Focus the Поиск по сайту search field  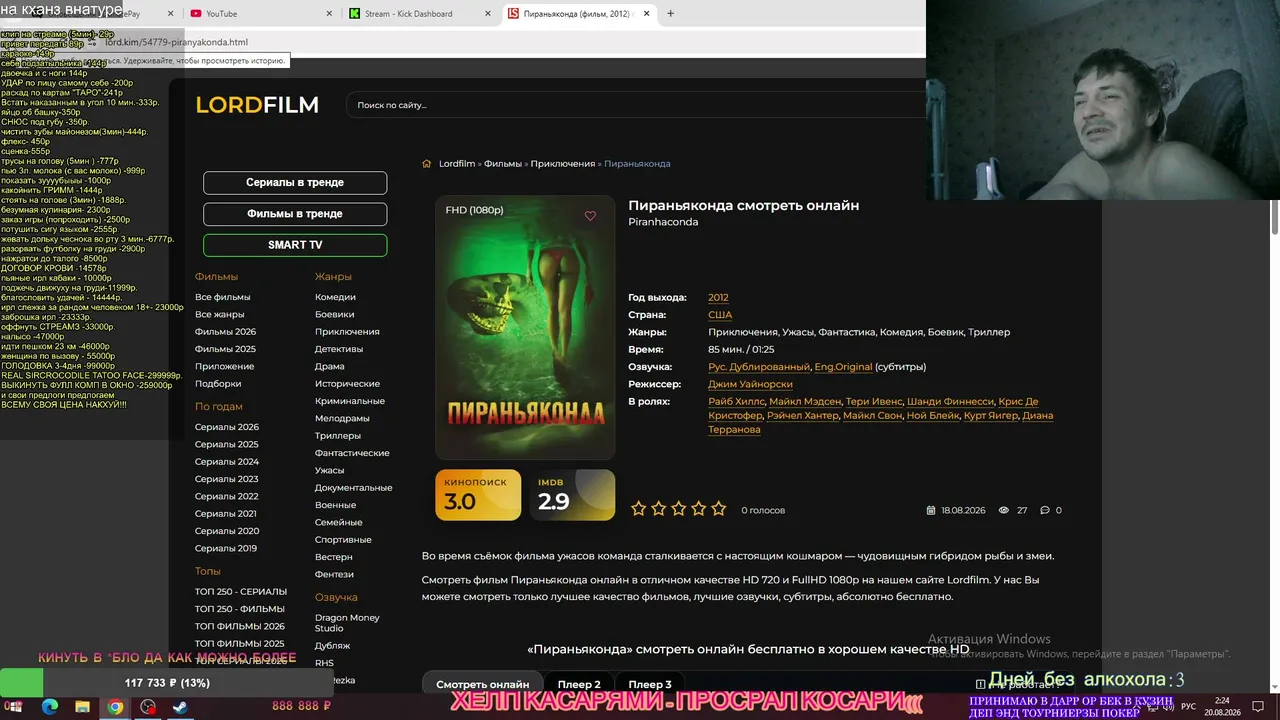636,105
